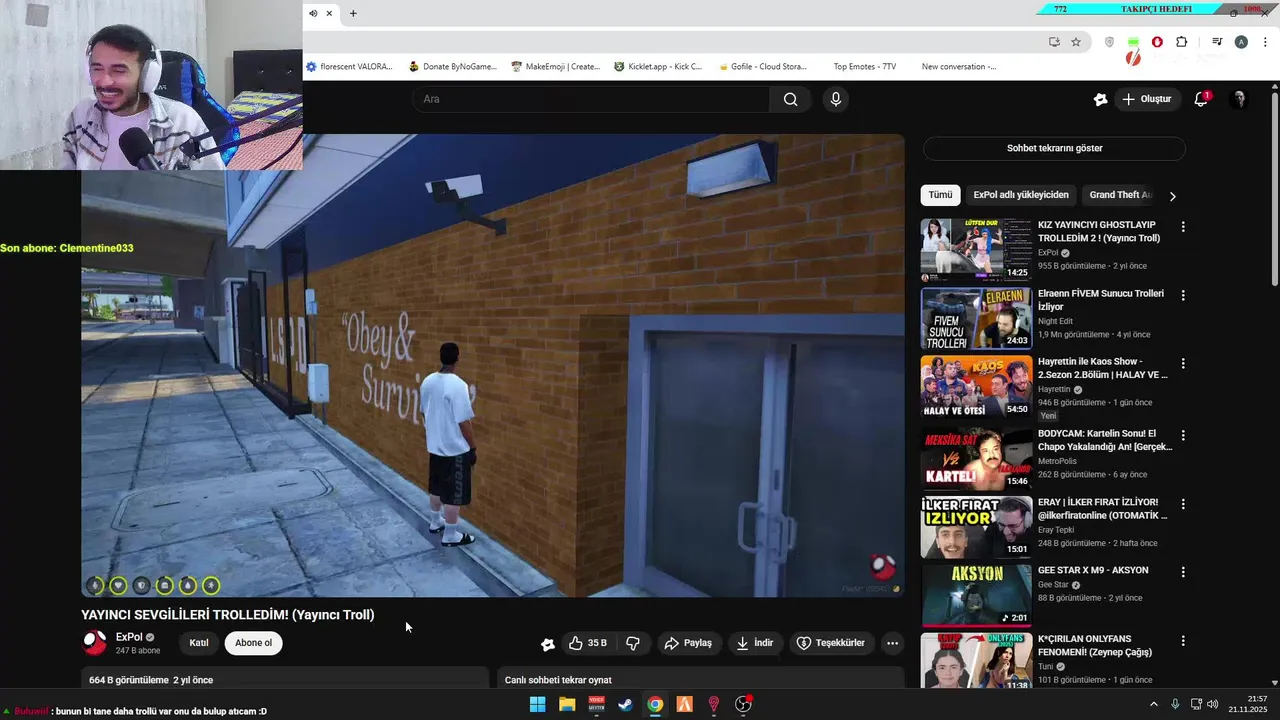The width and height of the screenshot is (1280, 720).
Task: Open 'Donate ByNoGame...' bookmark
Action: click(452, 67)
